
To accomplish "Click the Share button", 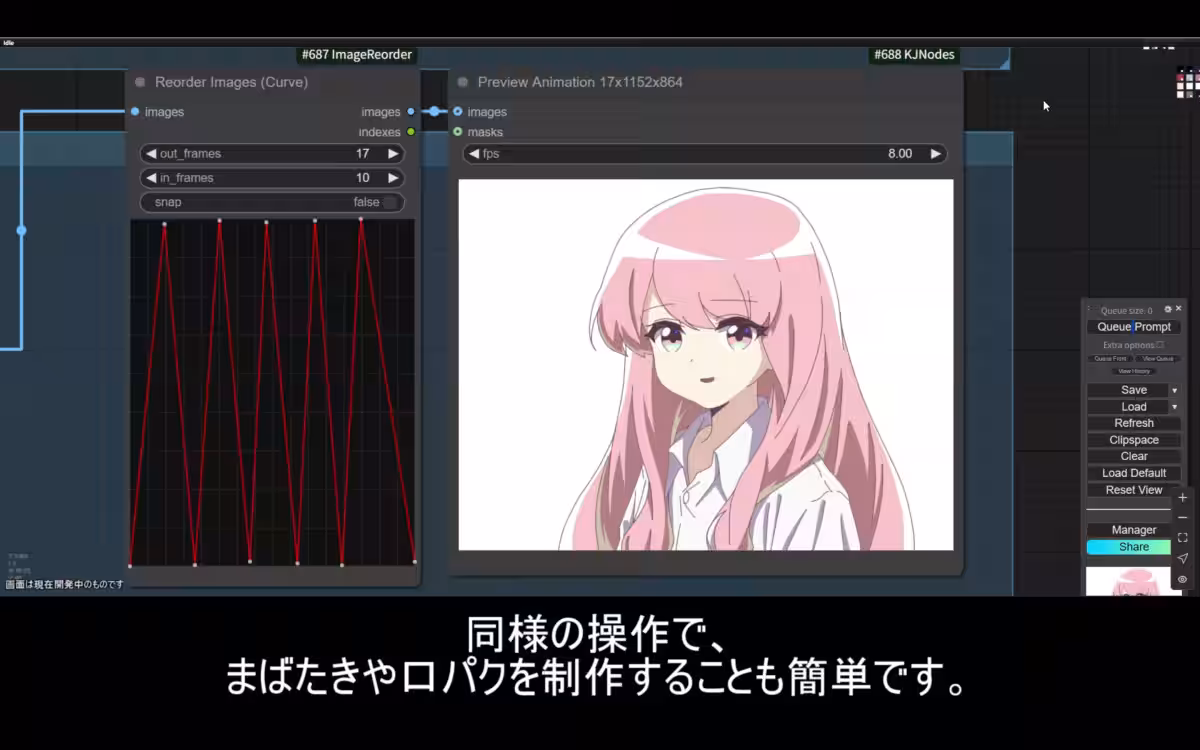I will 1130,547.
